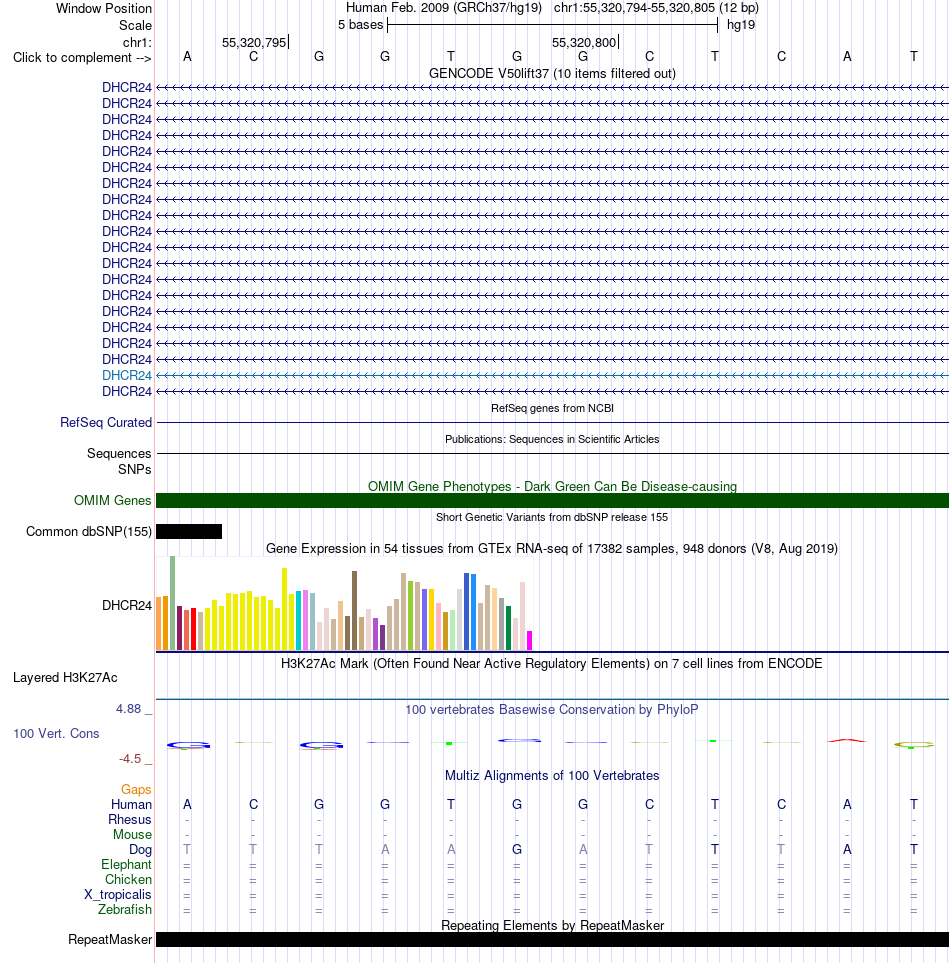Open the H3K27Ac Mark track title

(x=552, y=663)
